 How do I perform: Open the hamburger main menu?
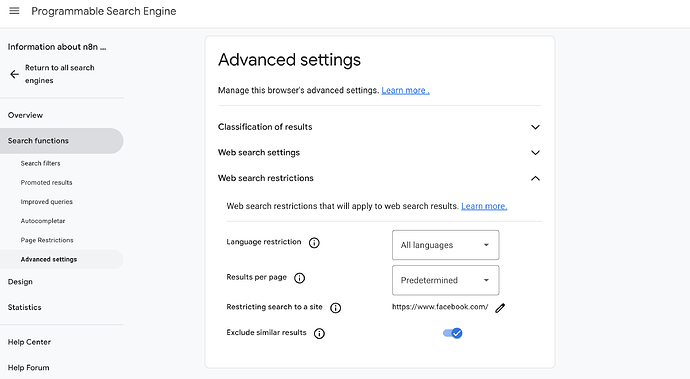(14, 11)
